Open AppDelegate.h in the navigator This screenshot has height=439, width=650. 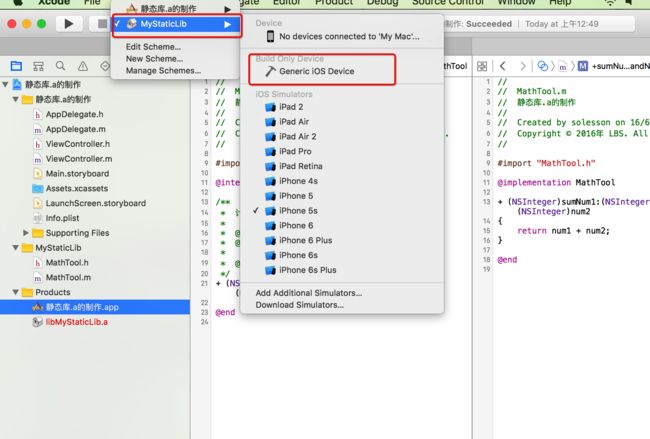(x=74, y=114)
